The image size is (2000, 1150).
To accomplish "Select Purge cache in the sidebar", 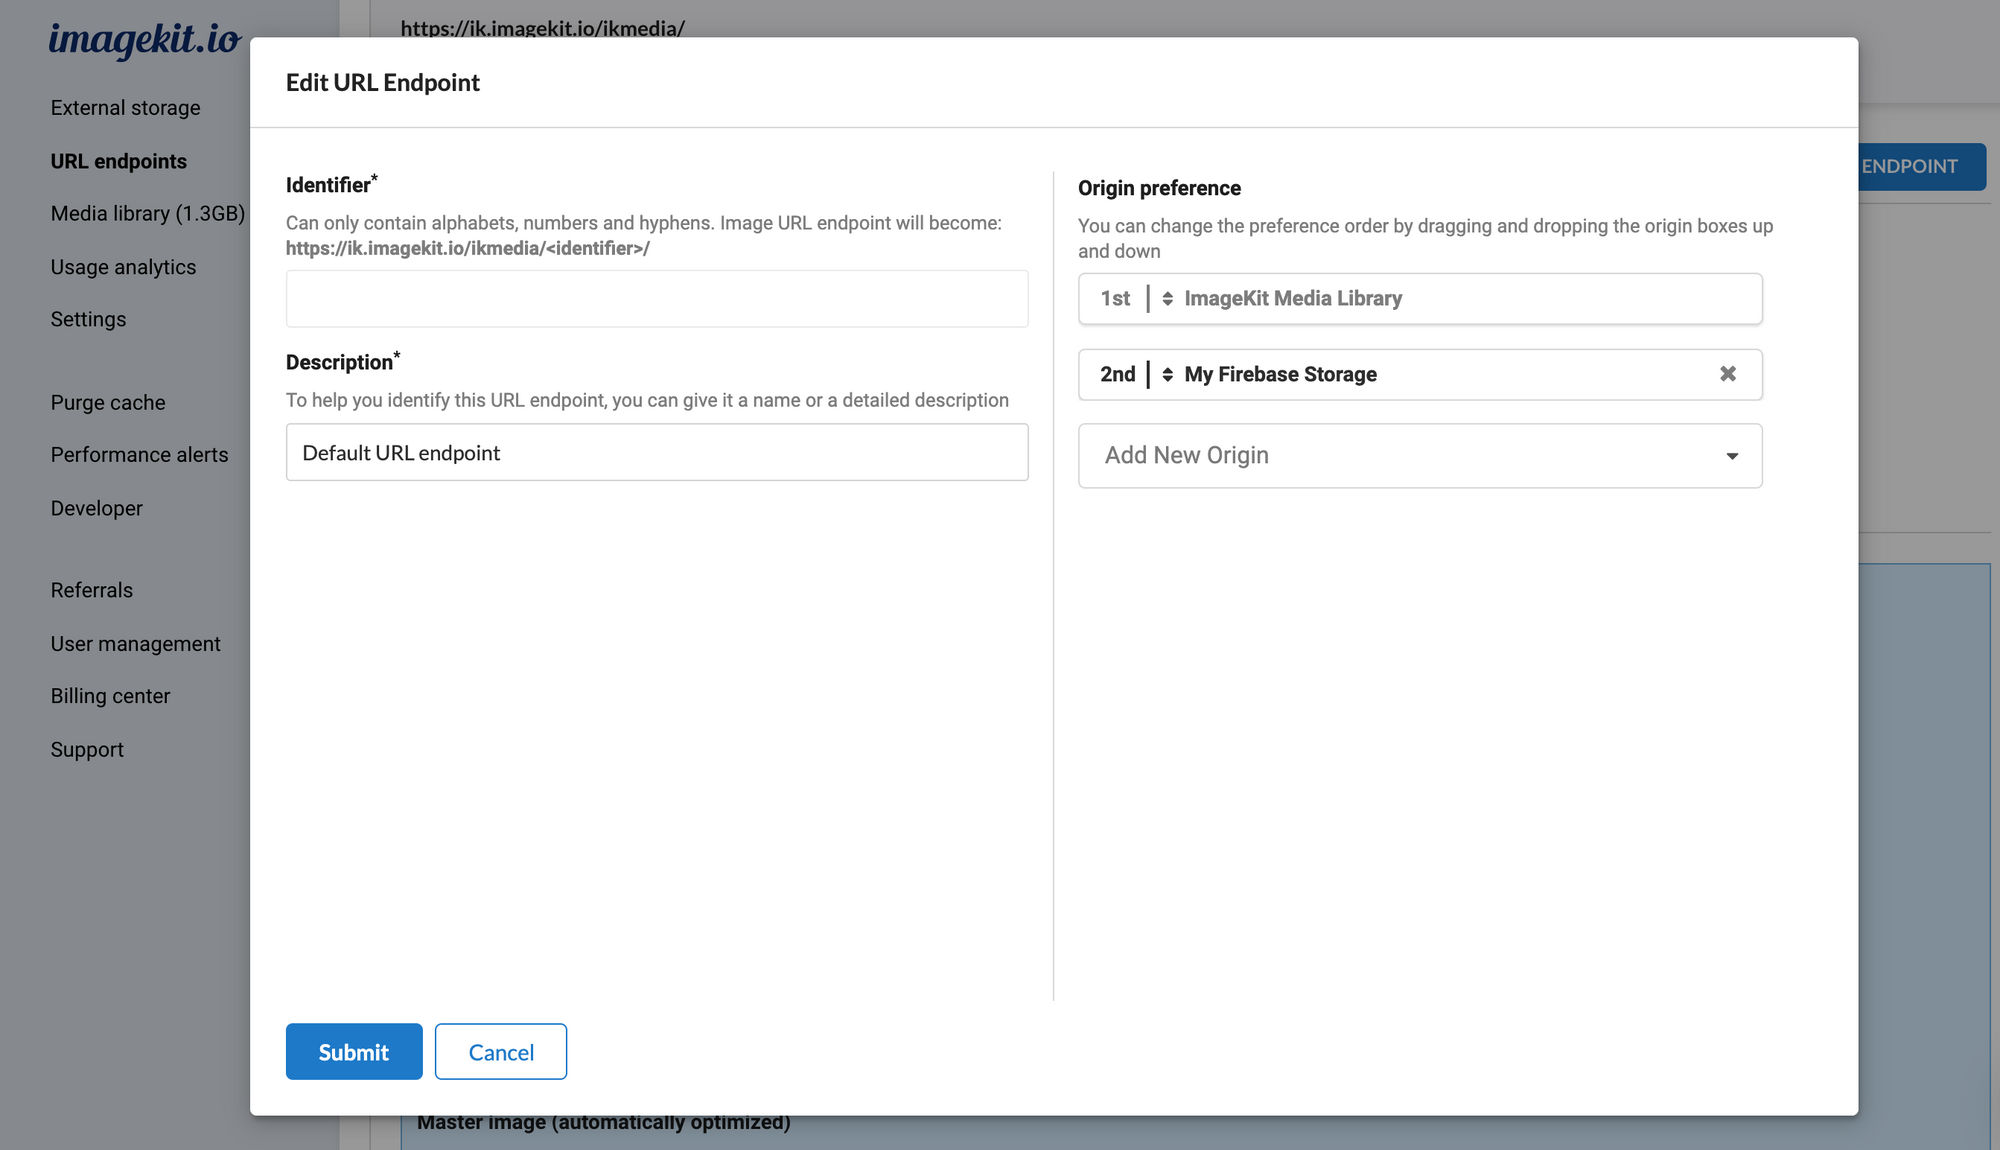I will 108,402.
